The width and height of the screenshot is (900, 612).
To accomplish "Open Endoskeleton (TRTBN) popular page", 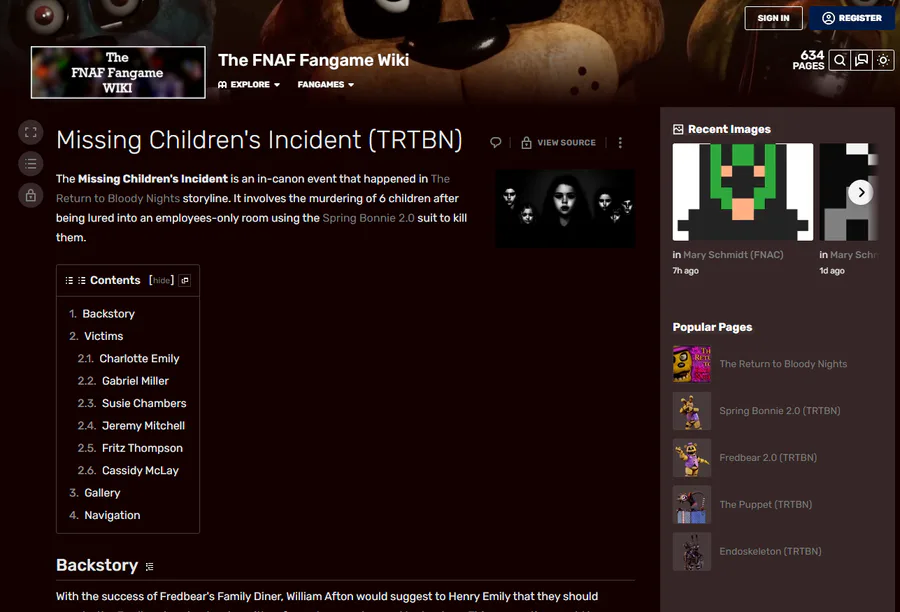I will point(770,552).
